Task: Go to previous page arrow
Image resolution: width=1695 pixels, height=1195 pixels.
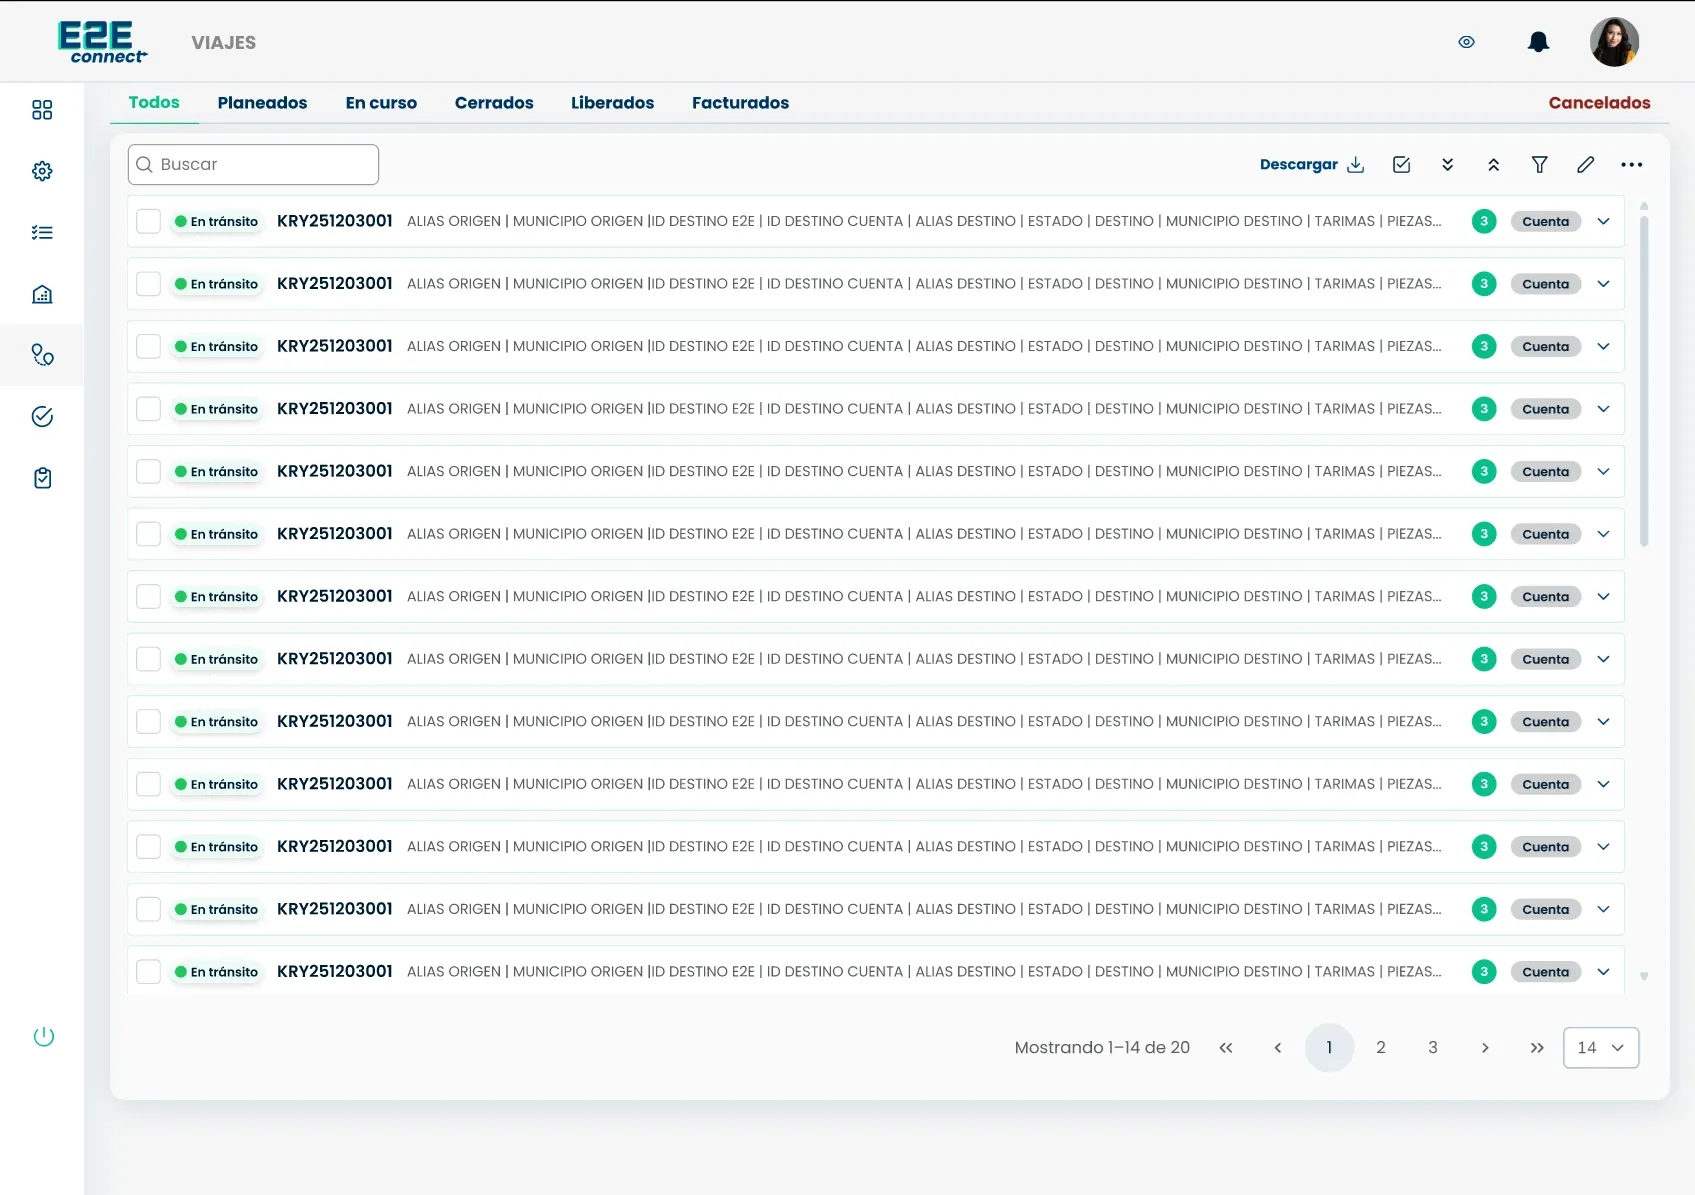Action: tap(1278, 1048)
